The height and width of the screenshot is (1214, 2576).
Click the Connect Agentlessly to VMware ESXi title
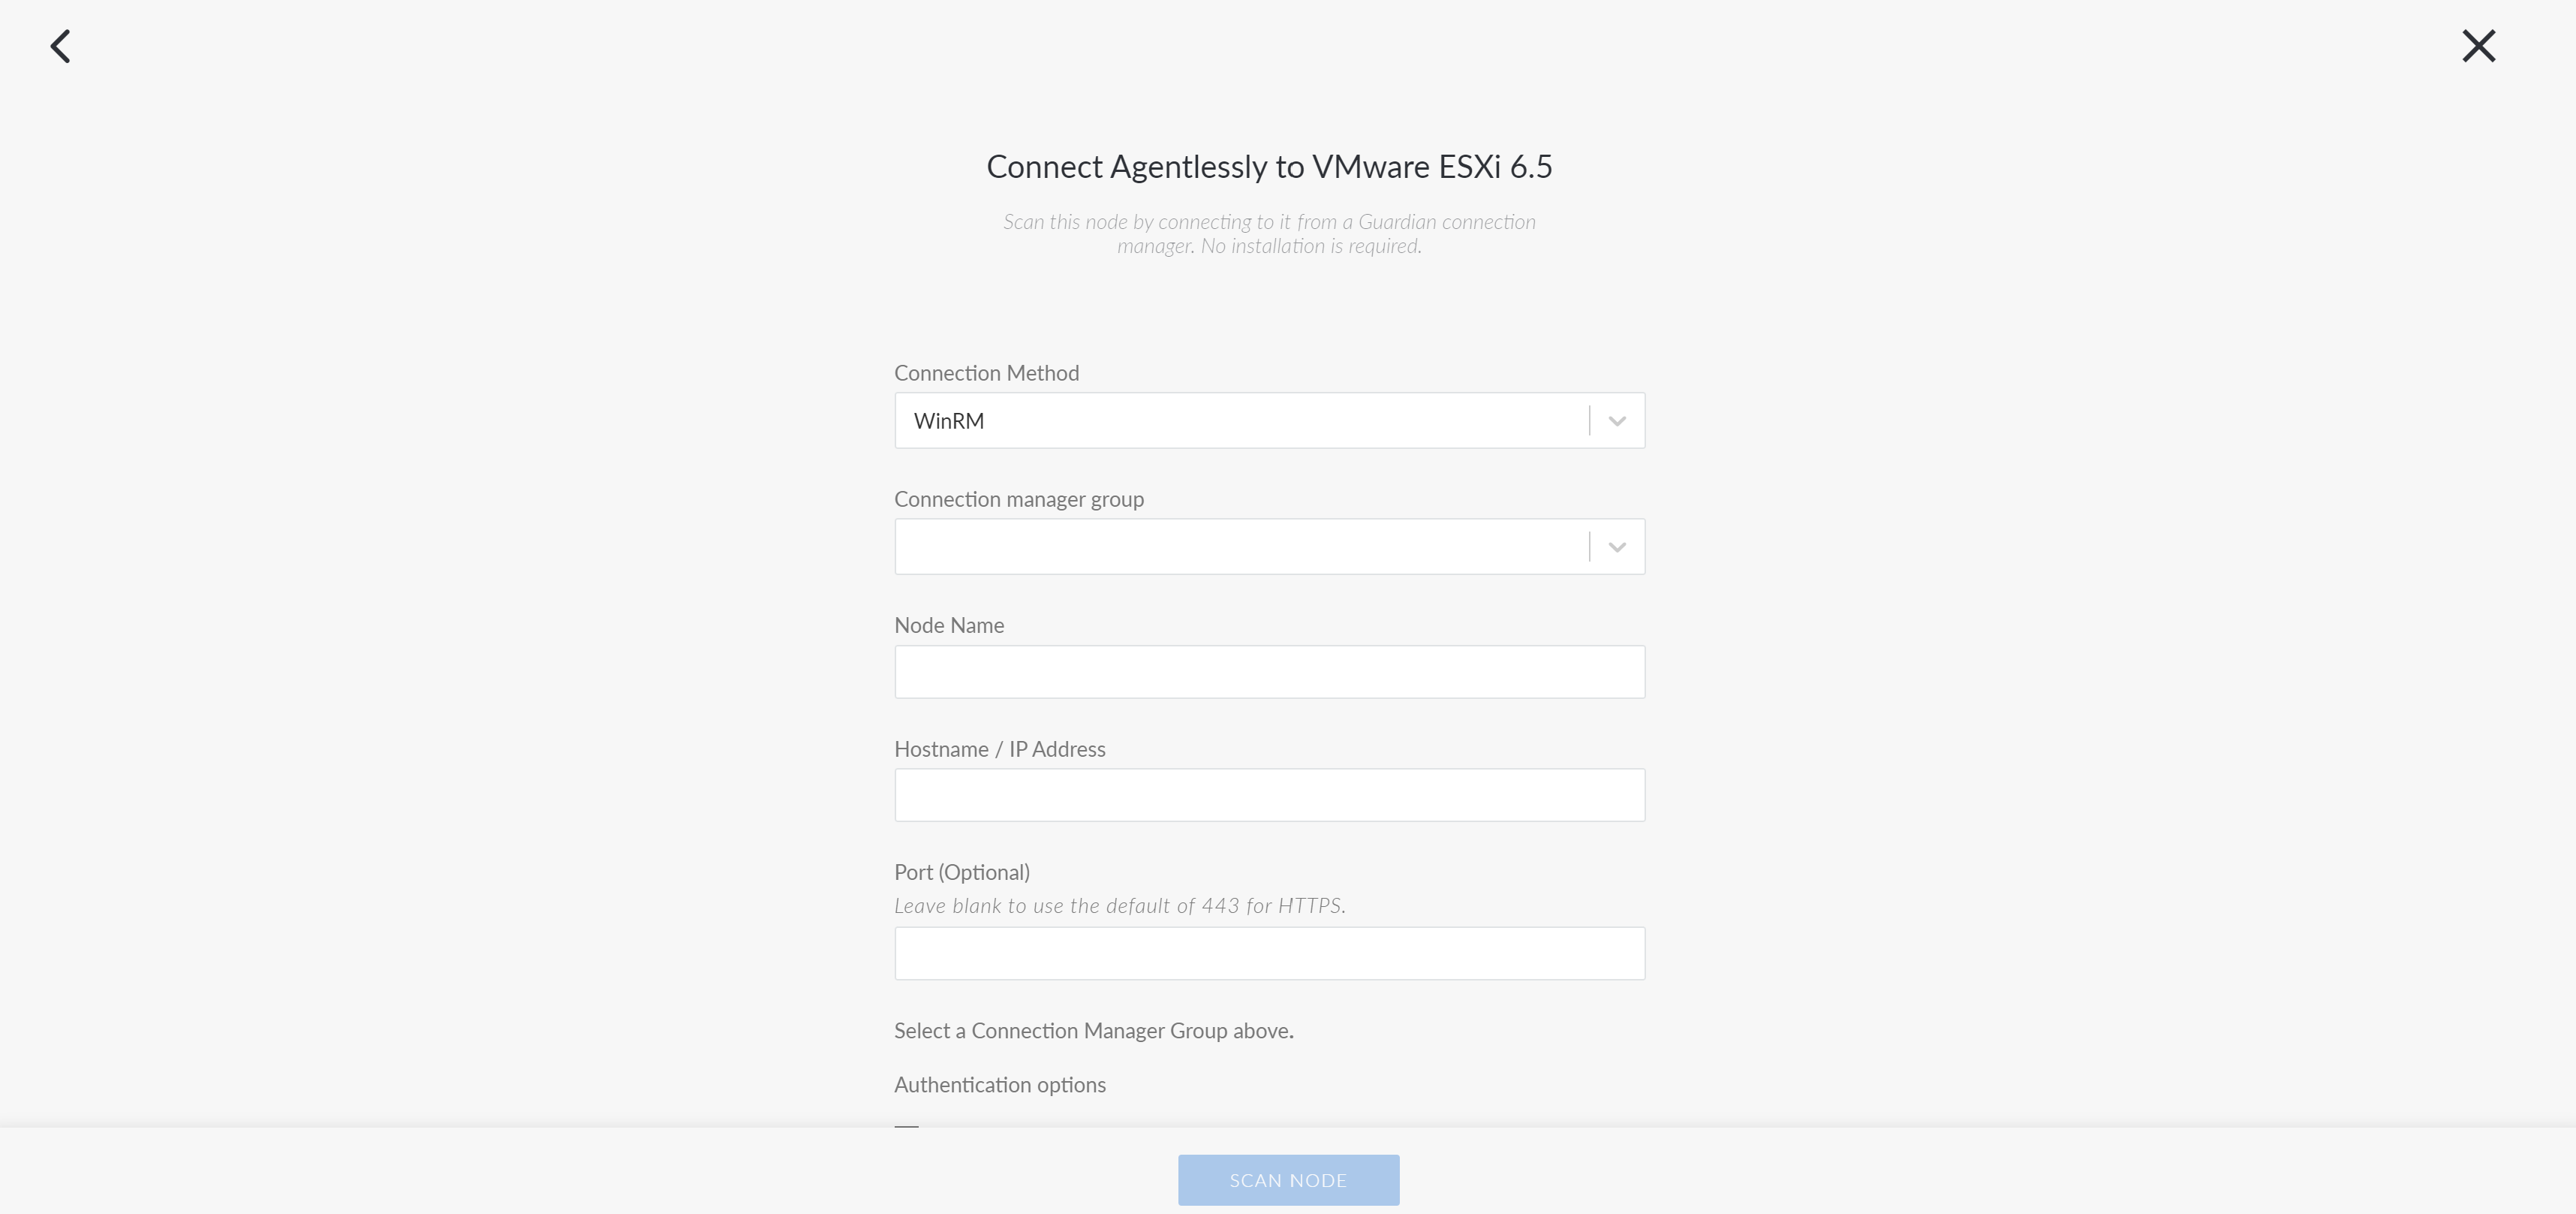click(1269, 166)
